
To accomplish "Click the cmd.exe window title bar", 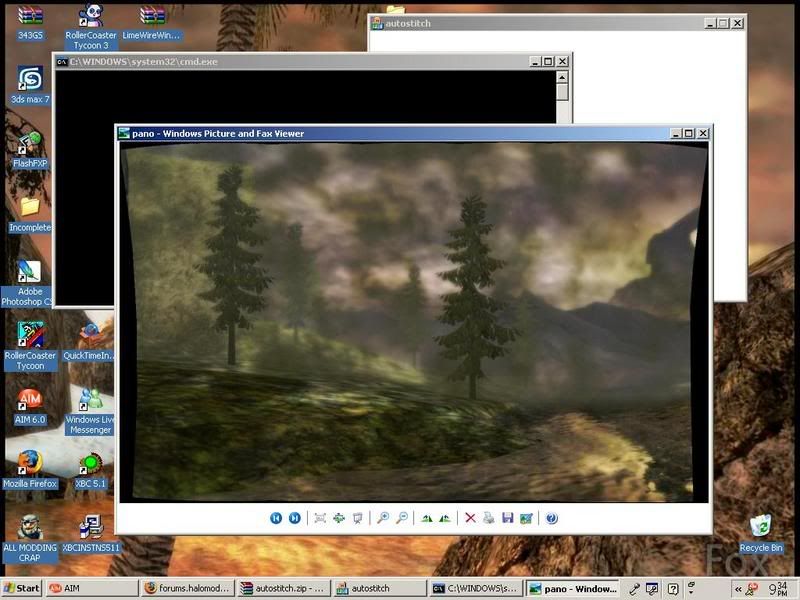I will click(291, 62).
